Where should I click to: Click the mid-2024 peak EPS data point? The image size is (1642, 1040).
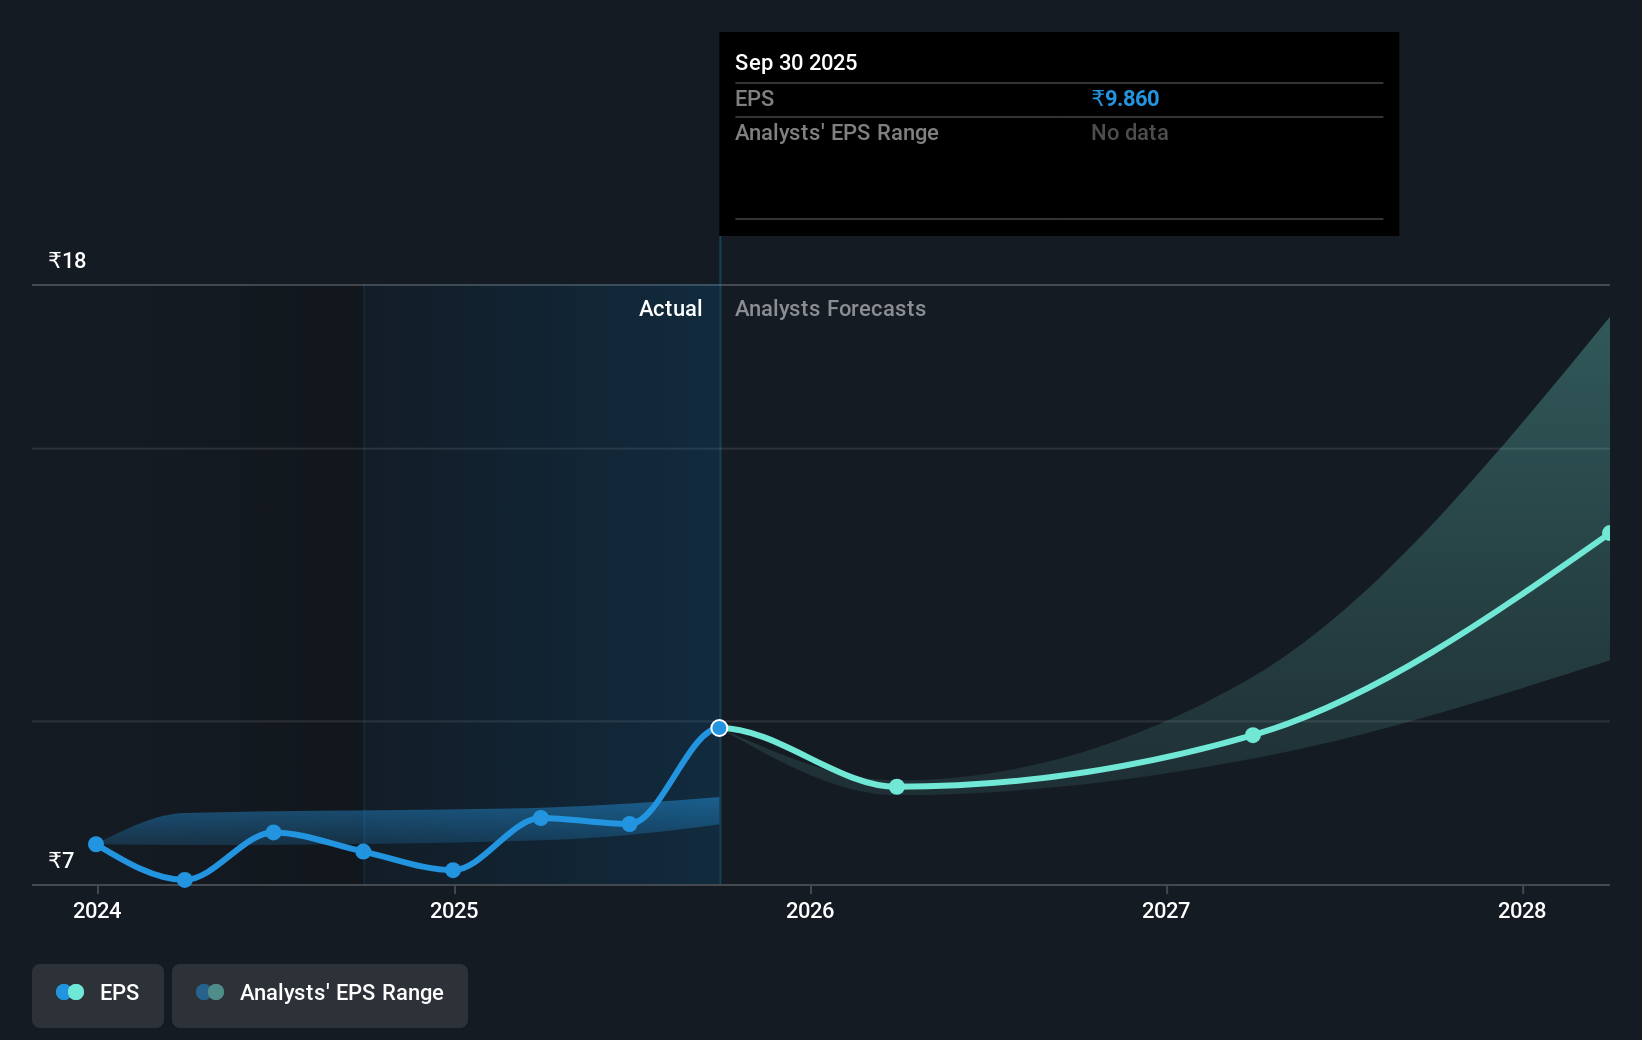[274, 832]
